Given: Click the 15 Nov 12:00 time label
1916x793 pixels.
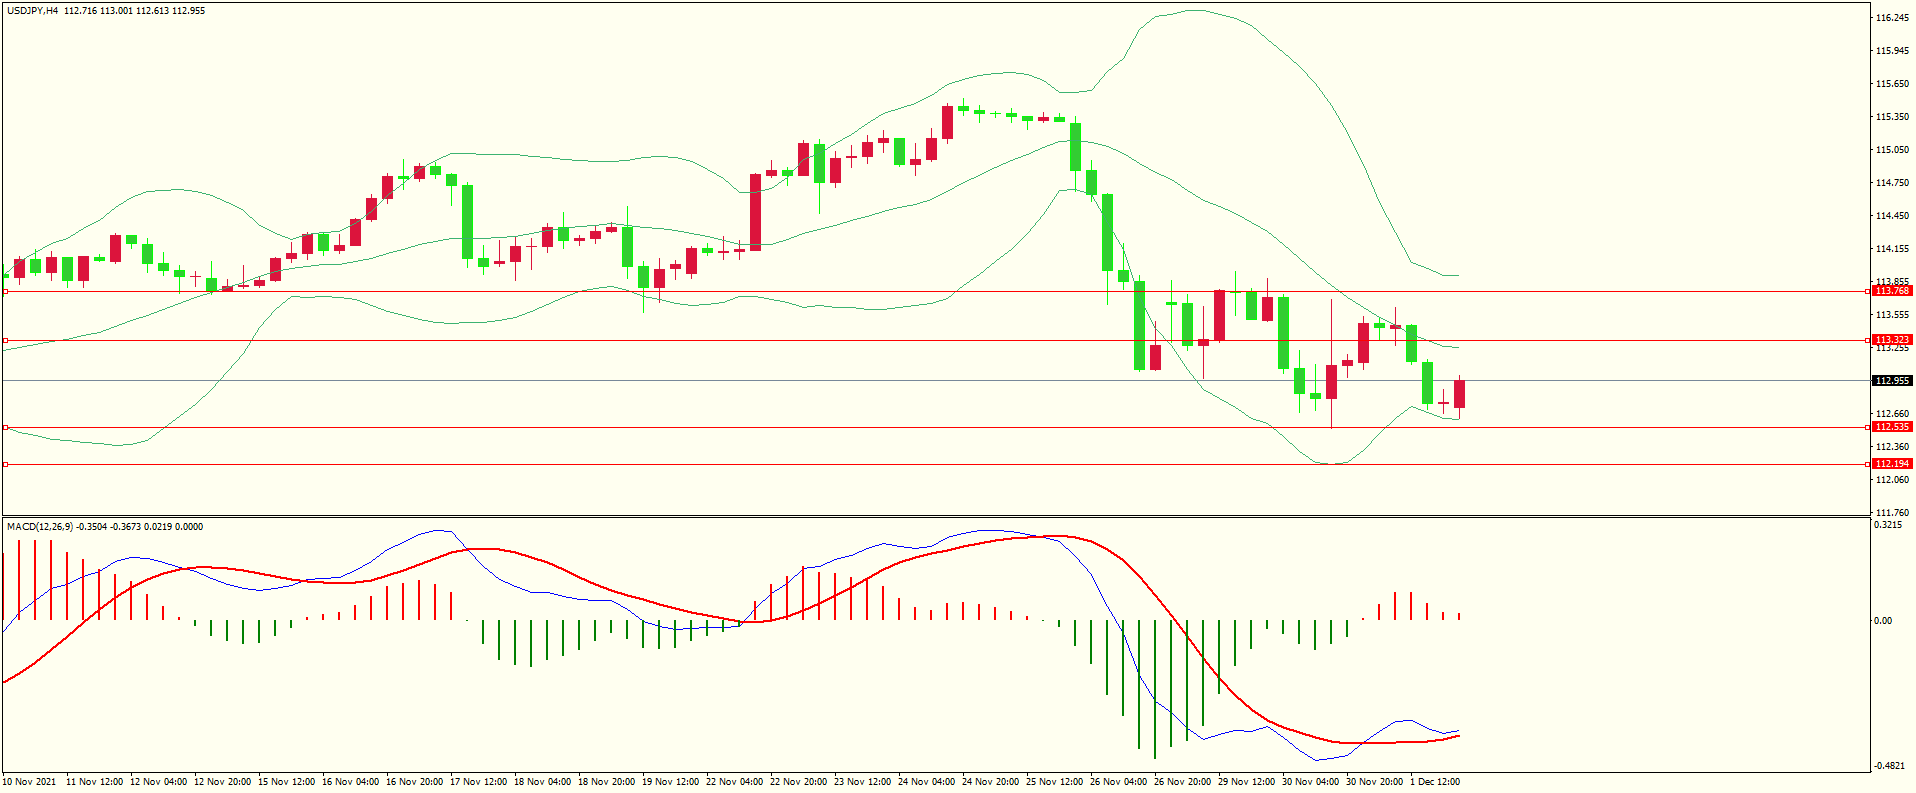Looking at the screenshot, I should [x=286, y=782].
